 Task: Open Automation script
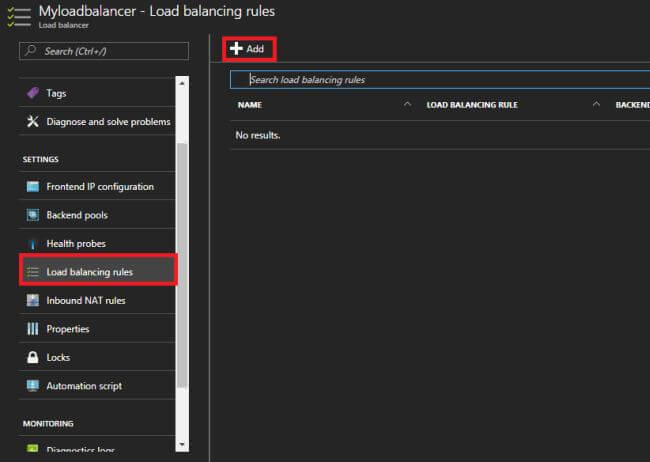97,386
